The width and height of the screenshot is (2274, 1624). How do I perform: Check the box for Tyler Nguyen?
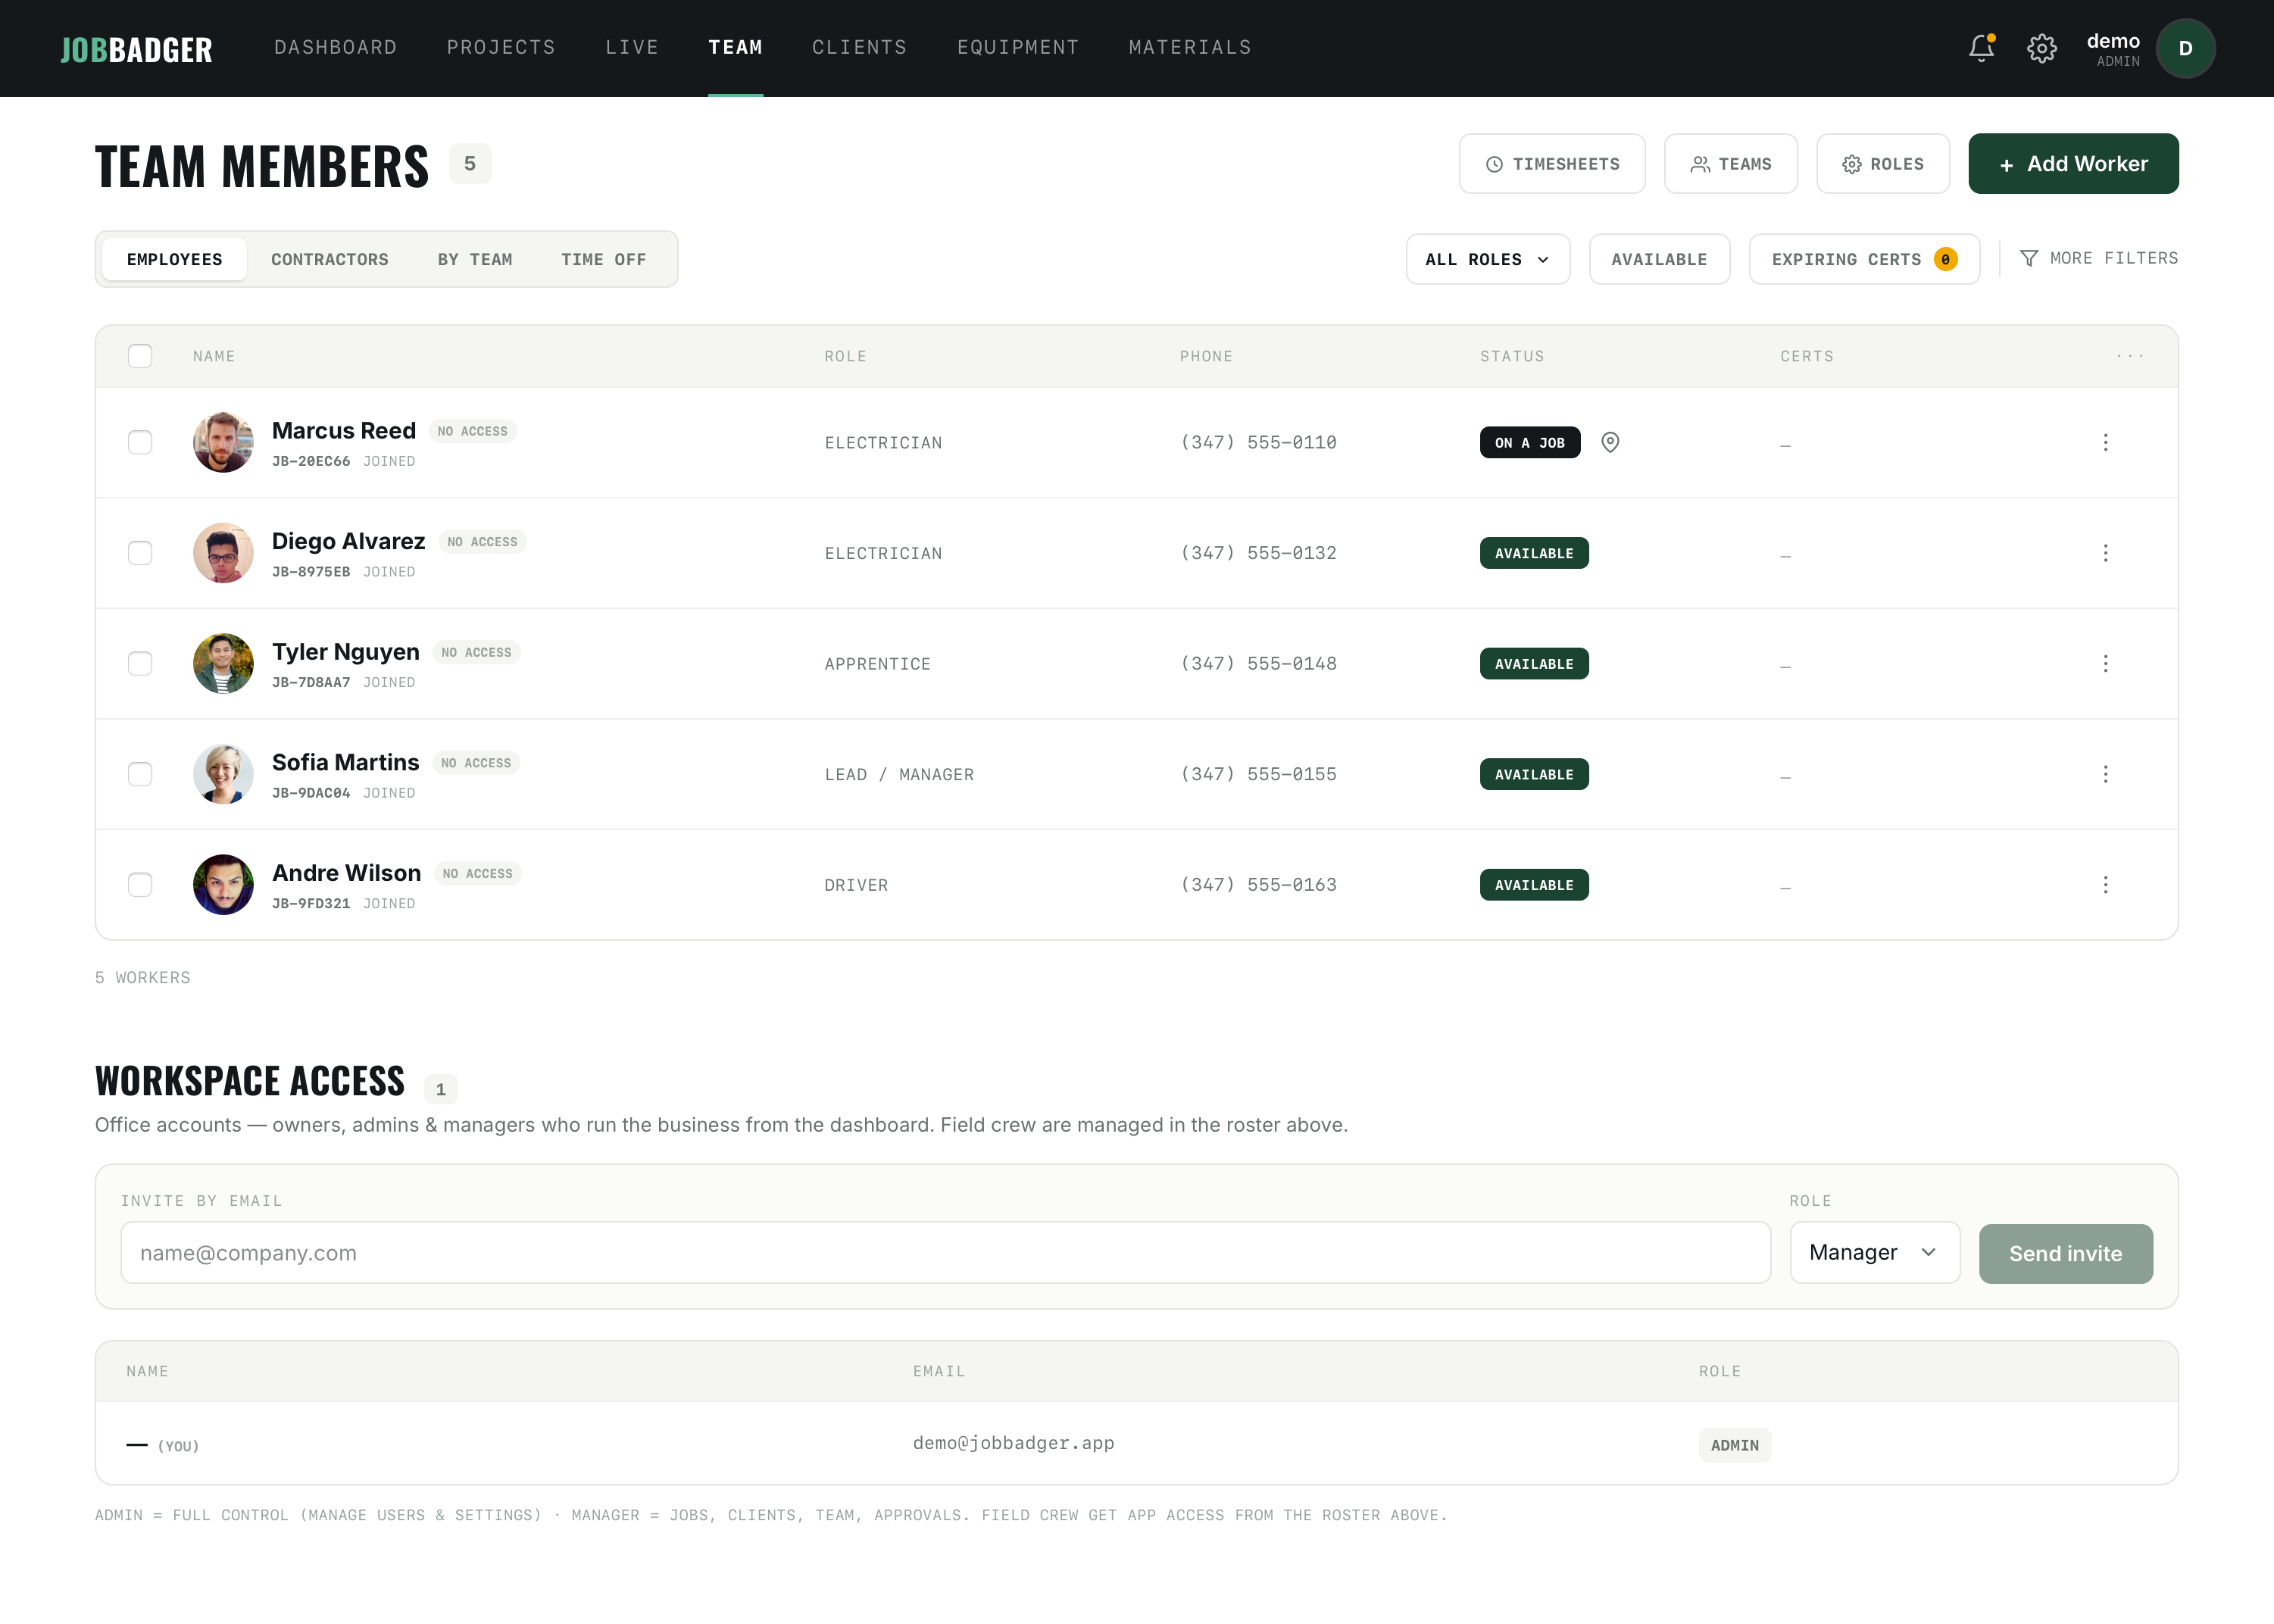click(140, 664)
